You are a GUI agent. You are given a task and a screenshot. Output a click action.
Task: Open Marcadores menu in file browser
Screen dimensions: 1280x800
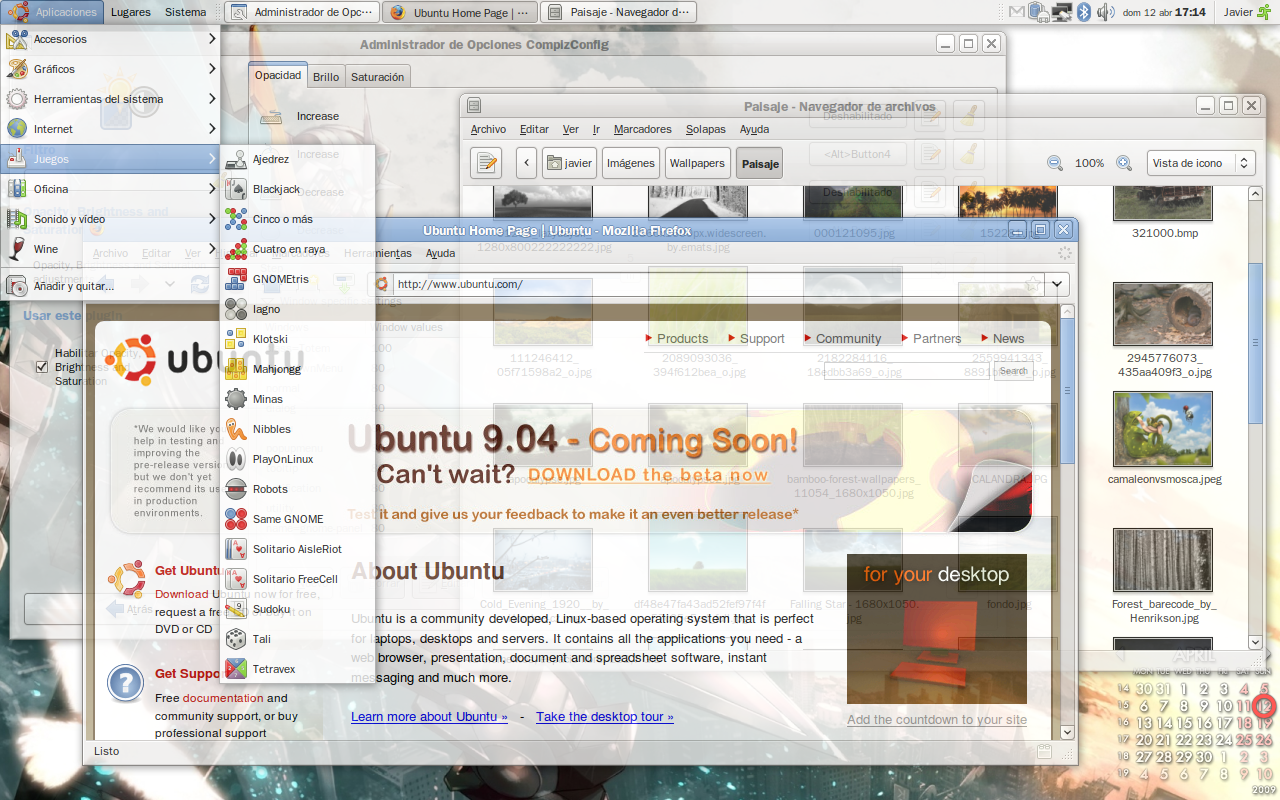point(642,129)
